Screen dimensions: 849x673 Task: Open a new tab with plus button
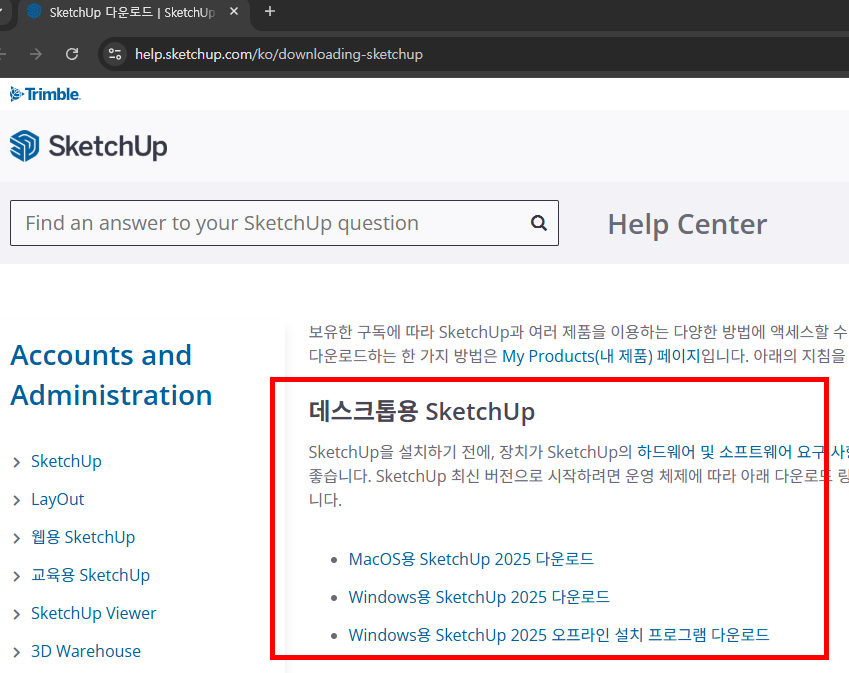(270, 11)
